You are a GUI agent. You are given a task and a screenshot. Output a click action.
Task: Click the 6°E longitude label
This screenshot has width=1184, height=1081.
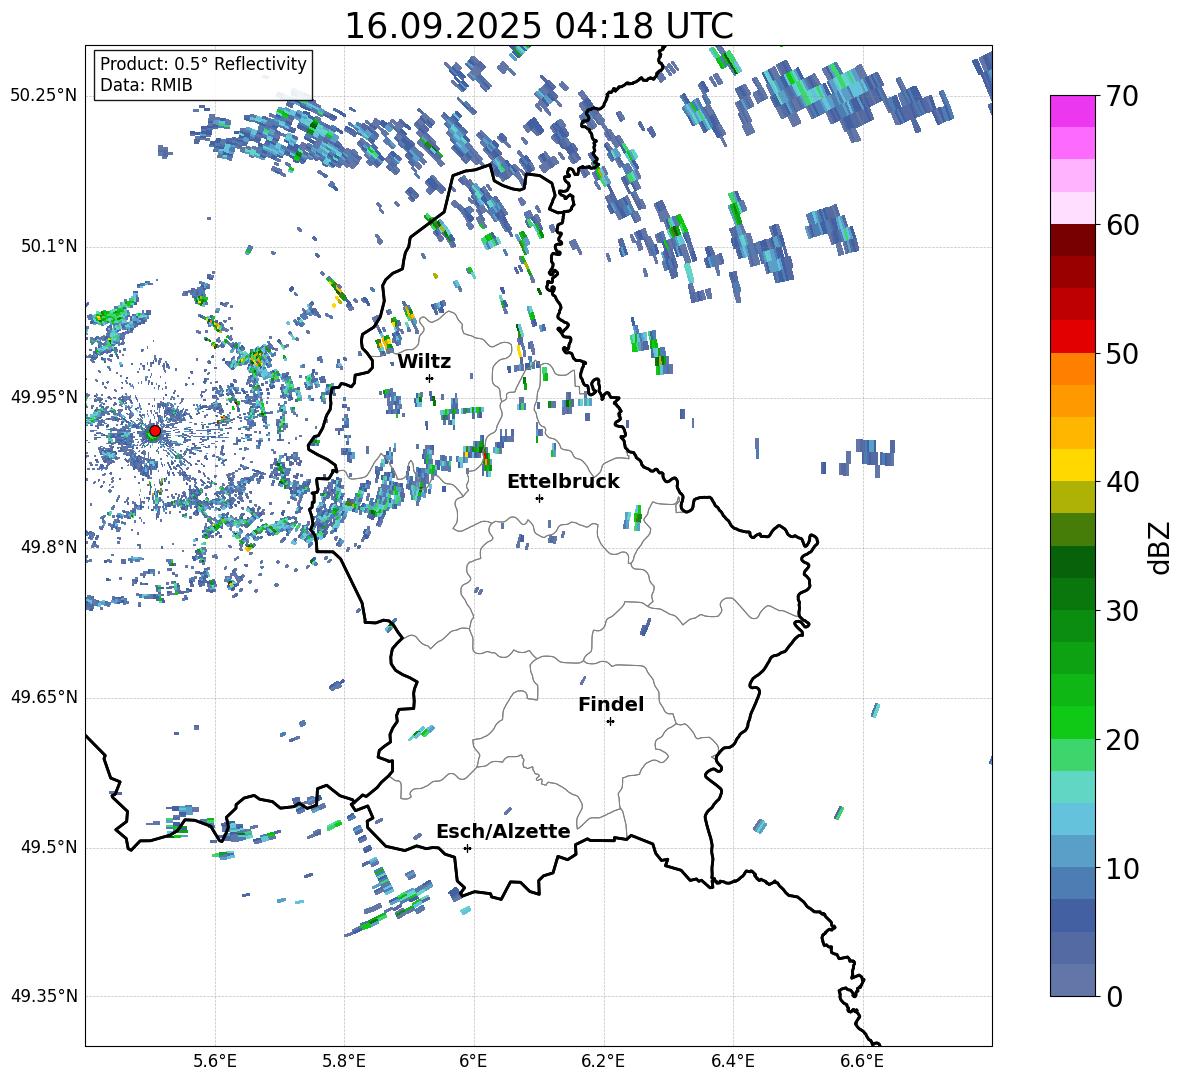[x=473, y=1061]
